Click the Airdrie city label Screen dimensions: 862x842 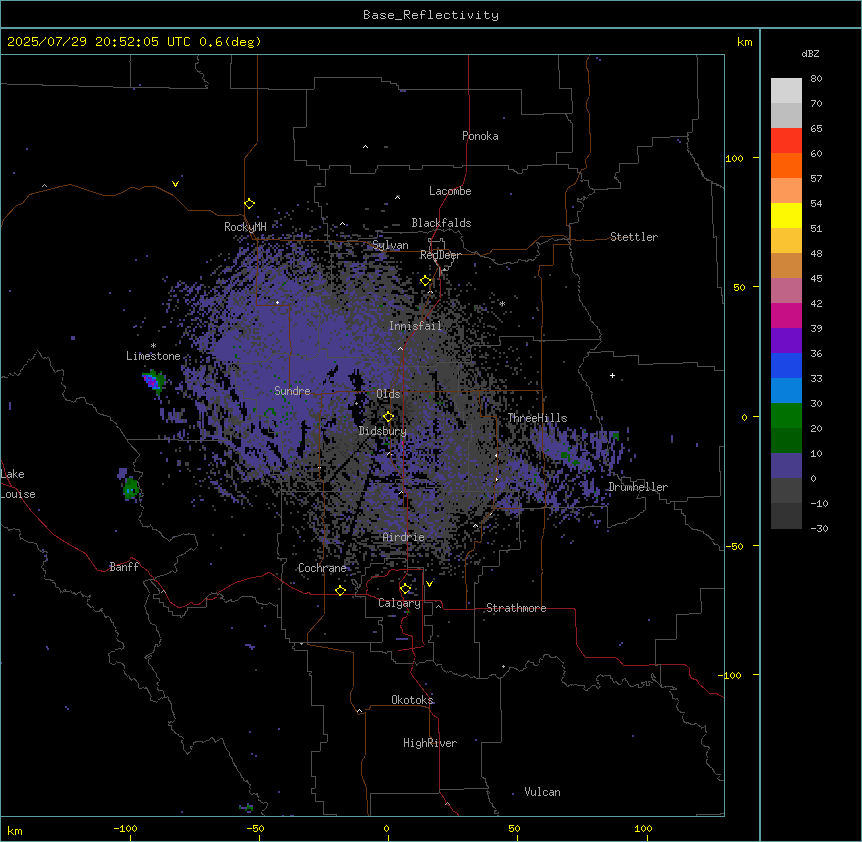pos(404,537)
